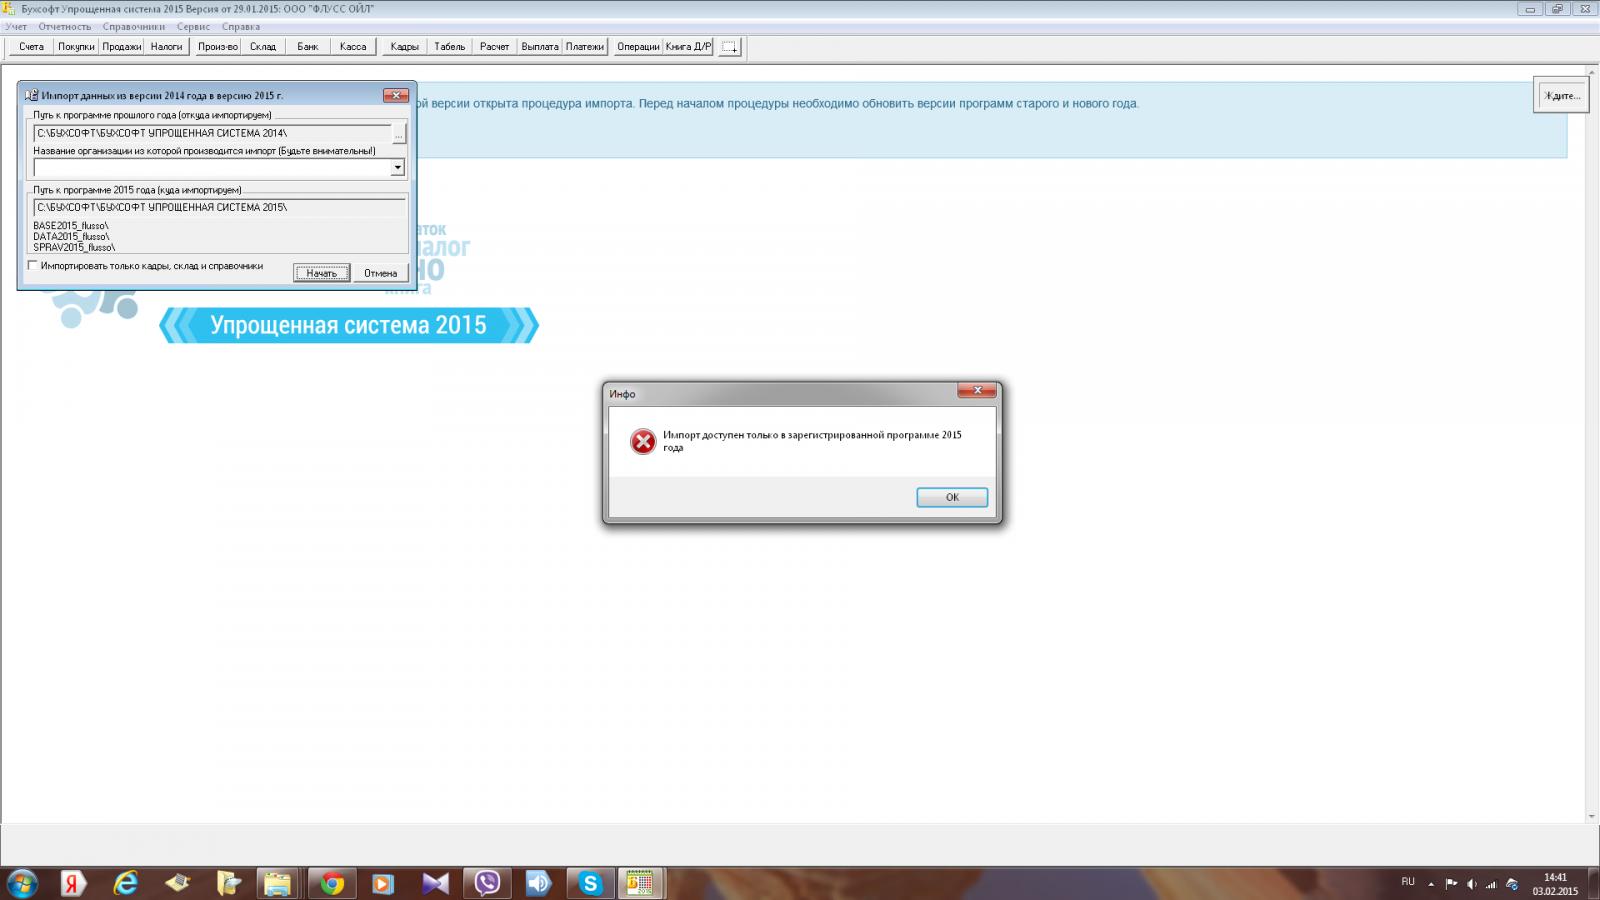Click the Internet Explorer taskbar icon
This screenshot has height=900, width=1600.
126,883
